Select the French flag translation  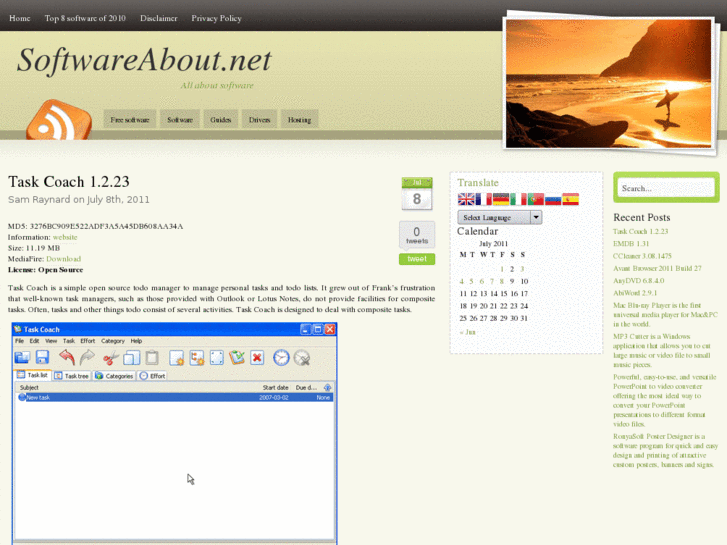tap(484, 199)
